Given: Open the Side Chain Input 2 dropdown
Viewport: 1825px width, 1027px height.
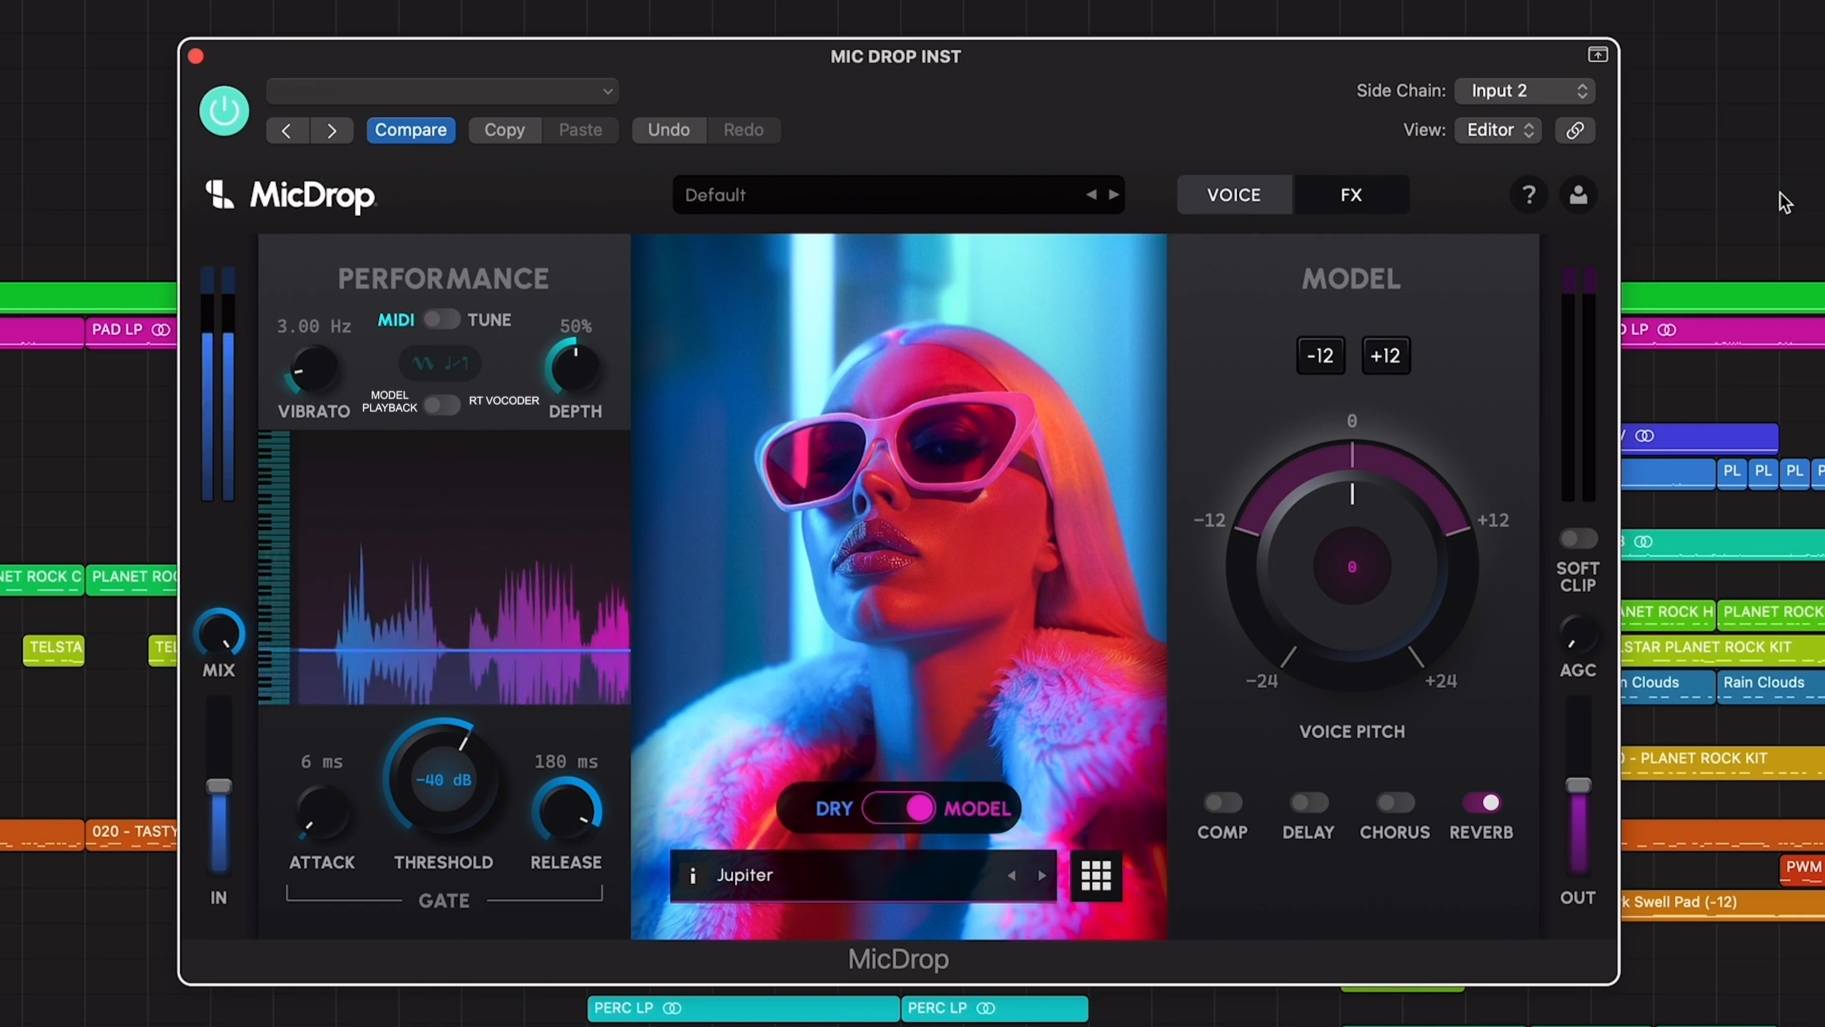Looking at the screenshot, I should [1523, 90].
